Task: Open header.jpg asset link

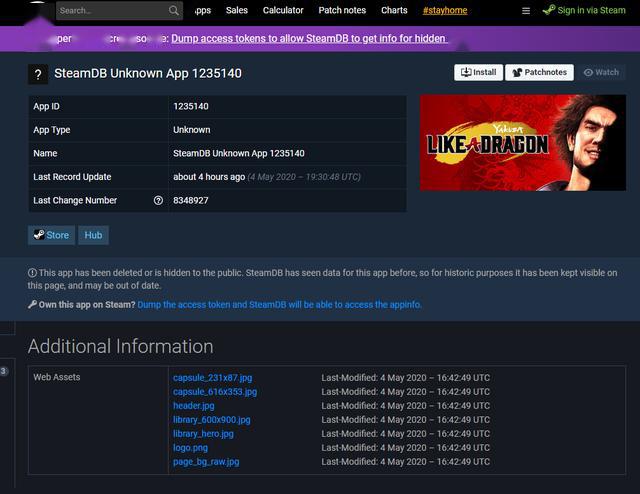Action: pos(193,405)
